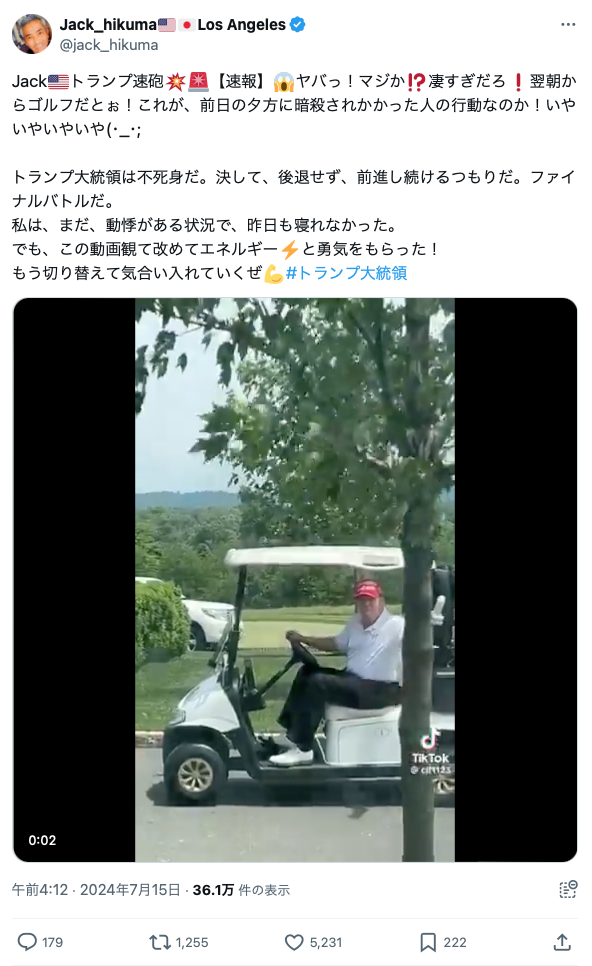The height and width of the screenshot is (966, 592).
Task: Like the post with the heart icon
Action: click(294, 941)
